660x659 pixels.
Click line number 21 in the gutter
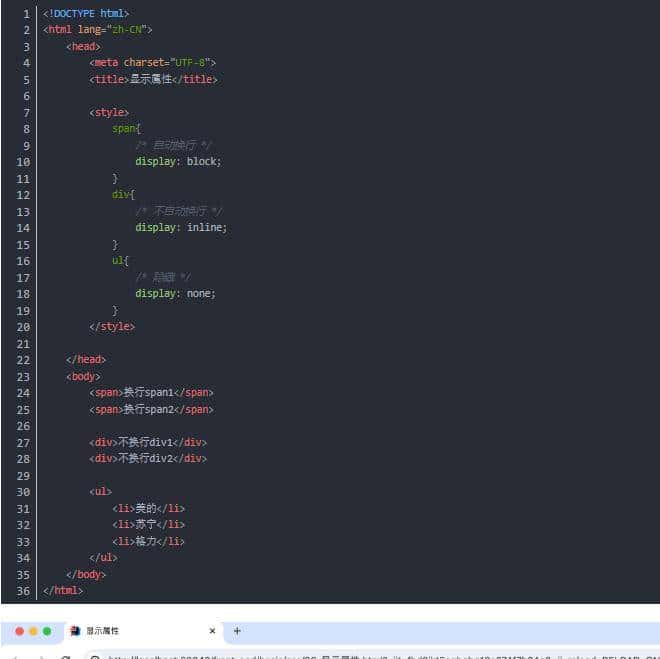tap(23, 344)
